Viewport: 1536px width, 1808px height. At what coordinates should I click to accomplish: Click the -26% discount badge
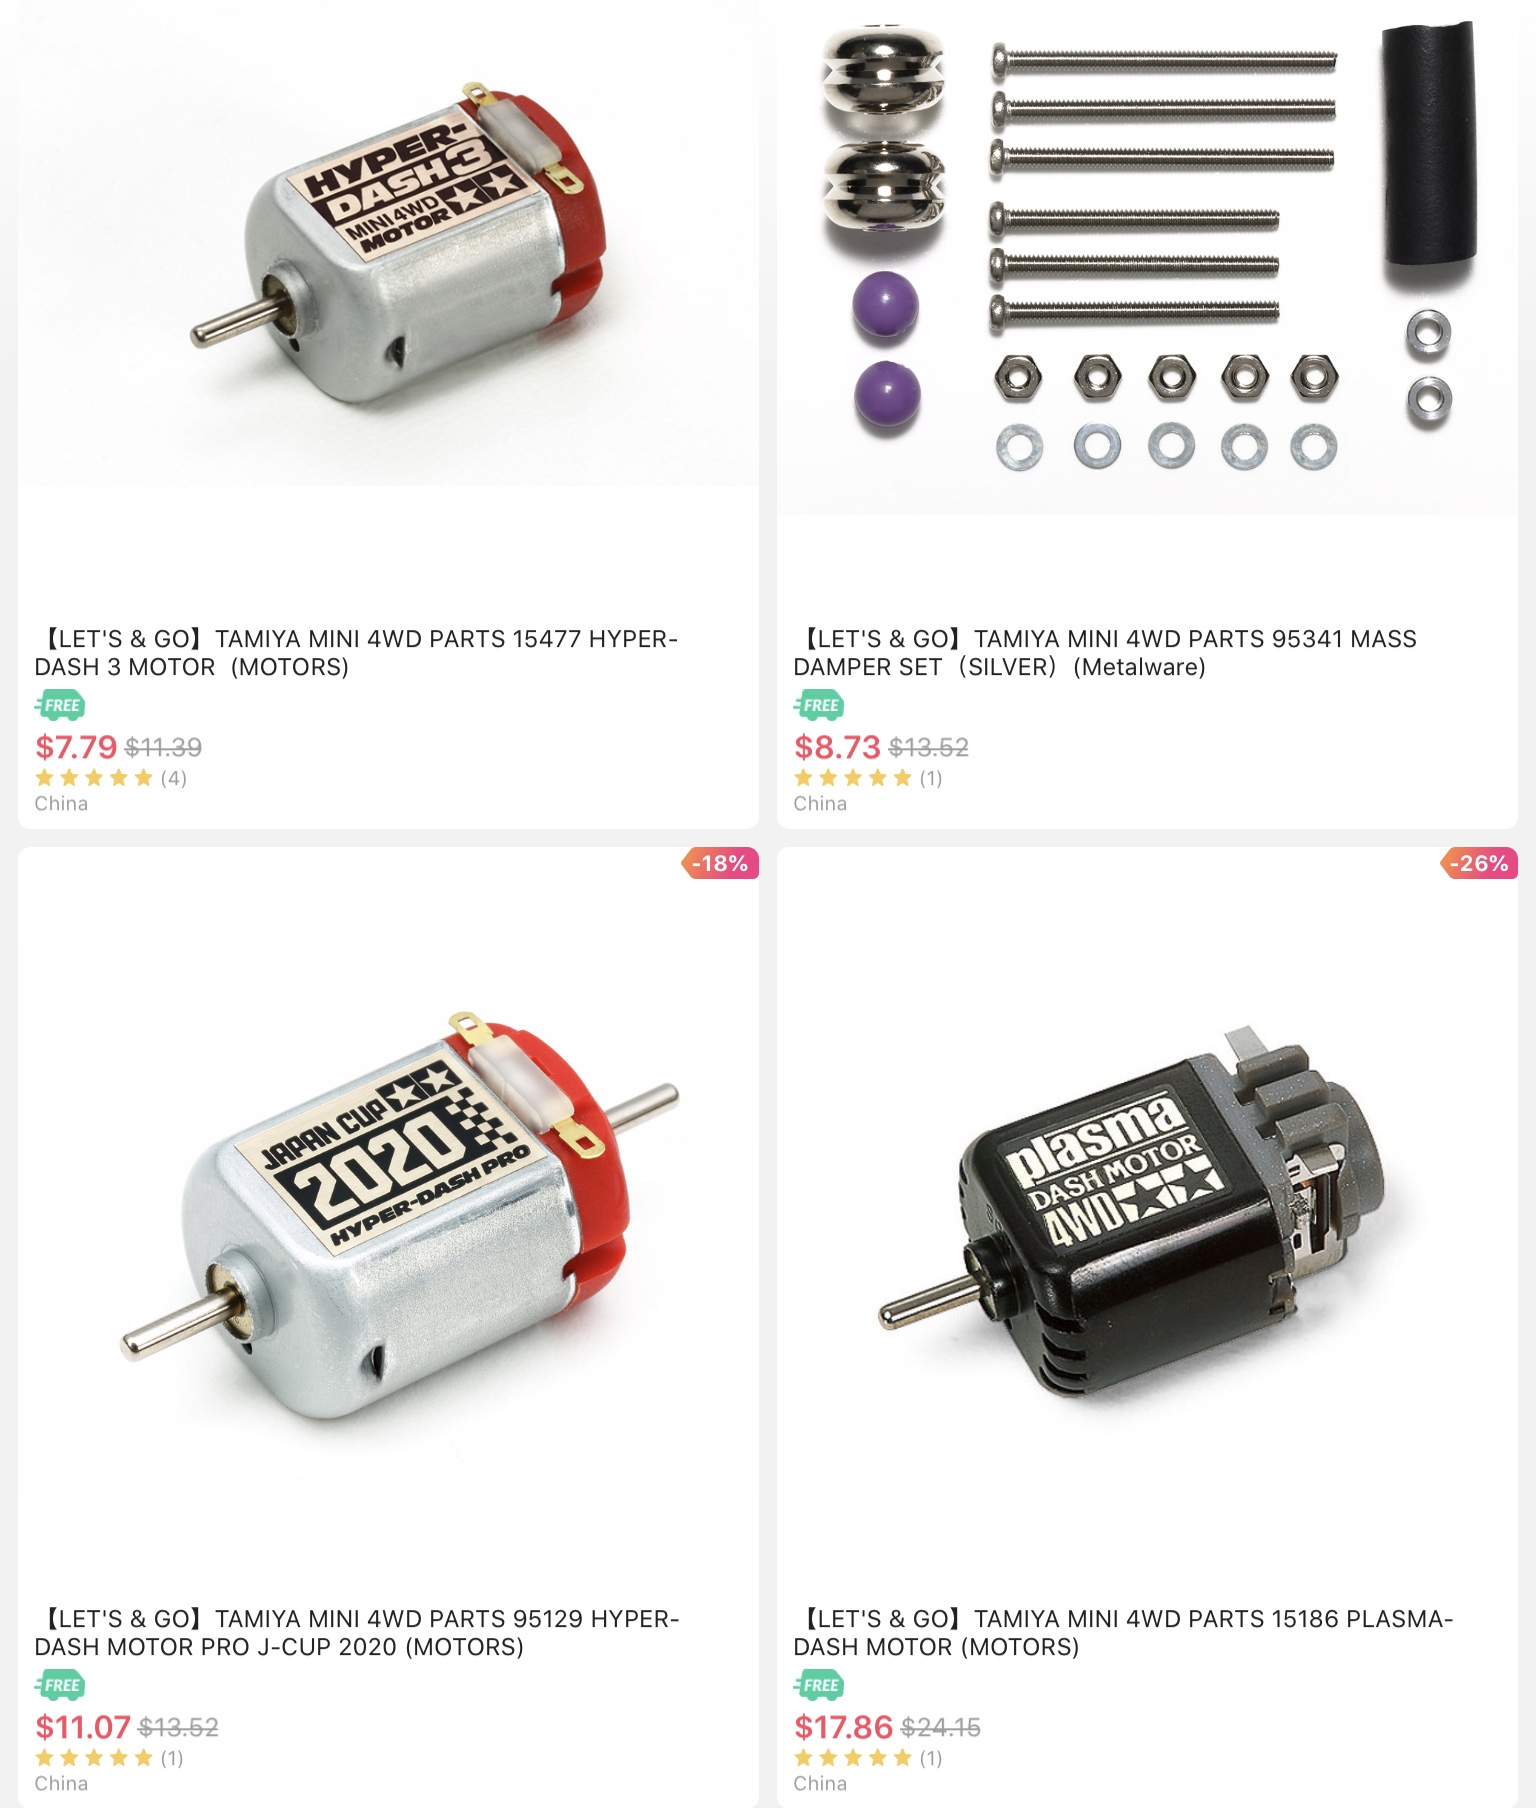tap(1479, 863)
